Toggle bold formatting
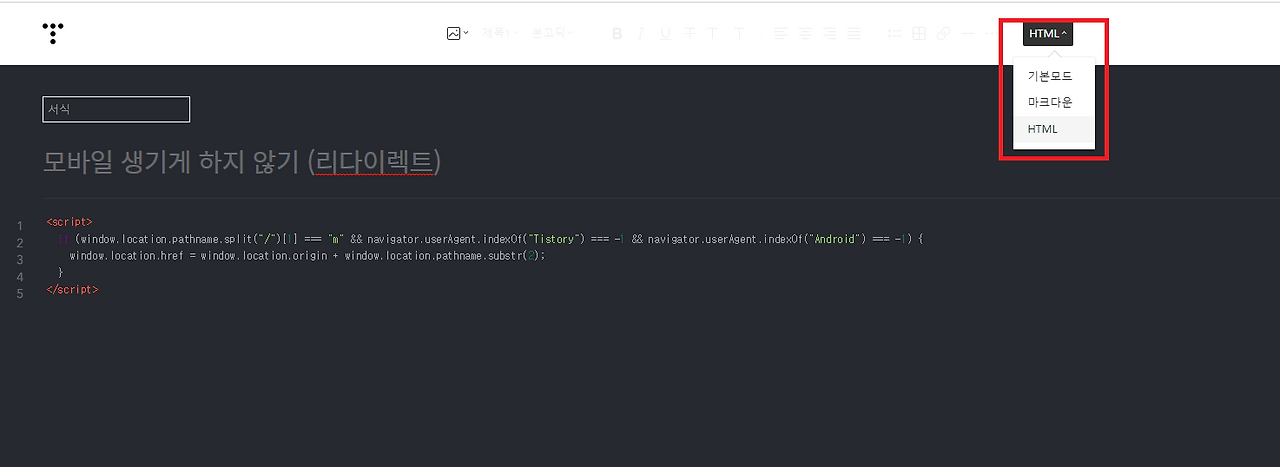The image size is (1280, 467). pos(617,34)
